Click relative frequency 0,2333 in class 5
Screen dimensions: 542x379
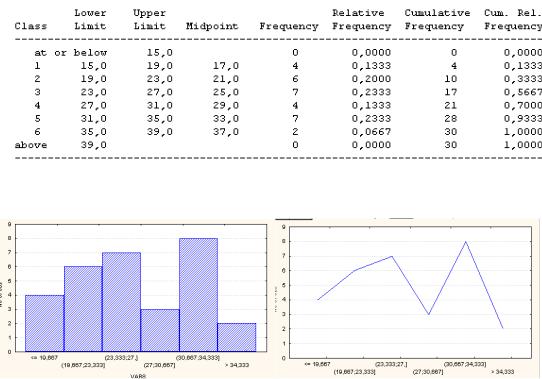point(372,119)
